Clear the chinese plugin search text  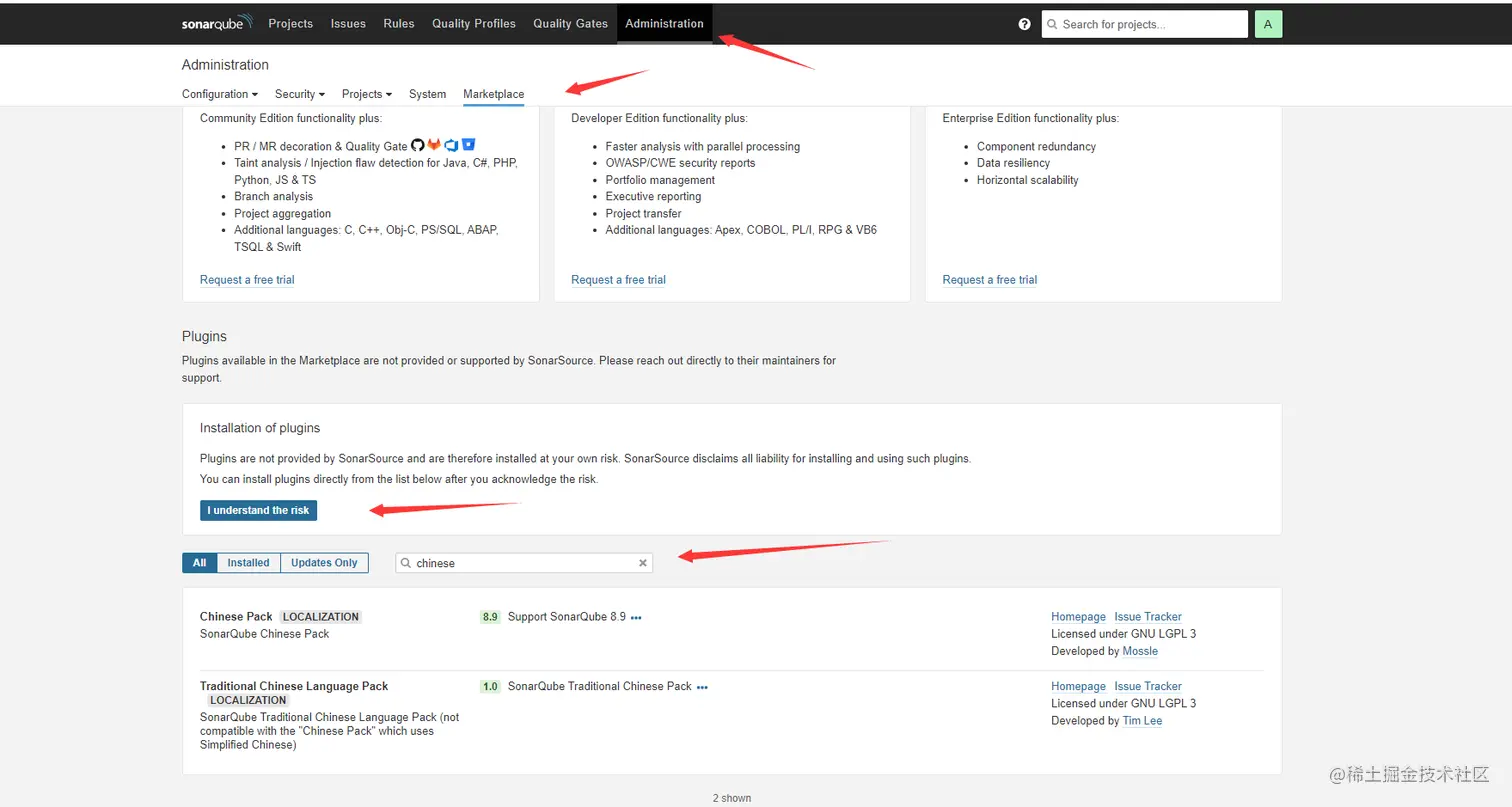tap(643, 563)
